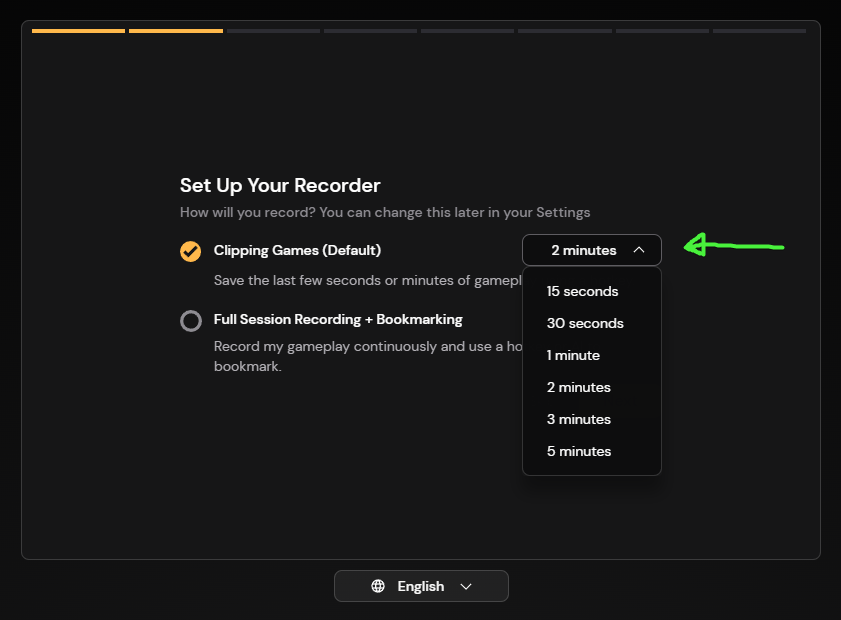Image resolution: width=841 pixels, height=620 pixels.
Task: Click the Clipping Games (Default) label
Action: tap(297, 250)
